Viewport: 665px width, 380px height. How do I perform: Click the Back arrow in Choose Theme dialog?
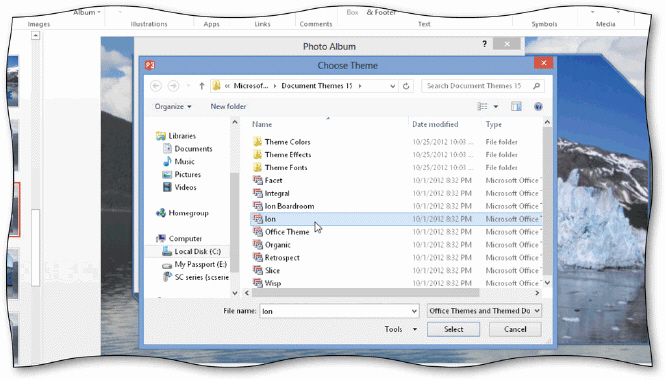pos(156,86)
